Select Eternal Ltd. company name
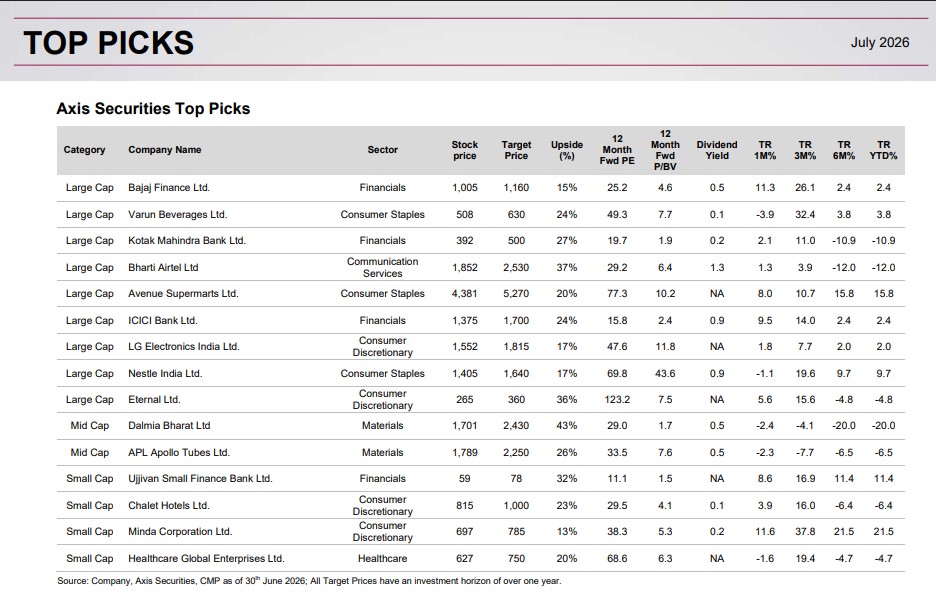The width and height of the screenshot is (936, 602). click(x=154, y=400)
